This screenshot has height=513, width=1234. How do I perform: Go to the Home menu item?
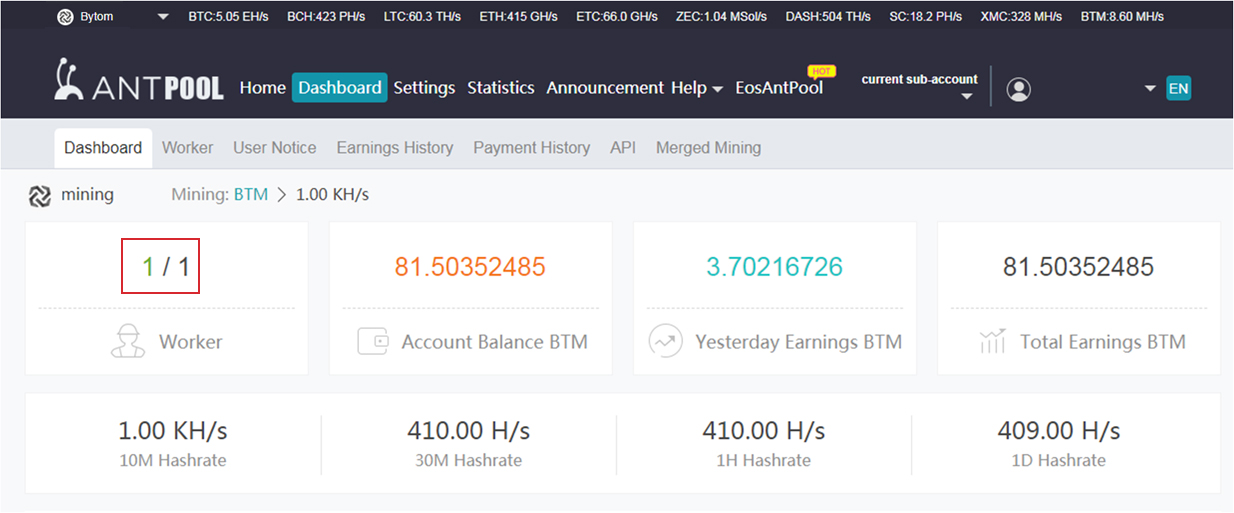coord(263,88)
